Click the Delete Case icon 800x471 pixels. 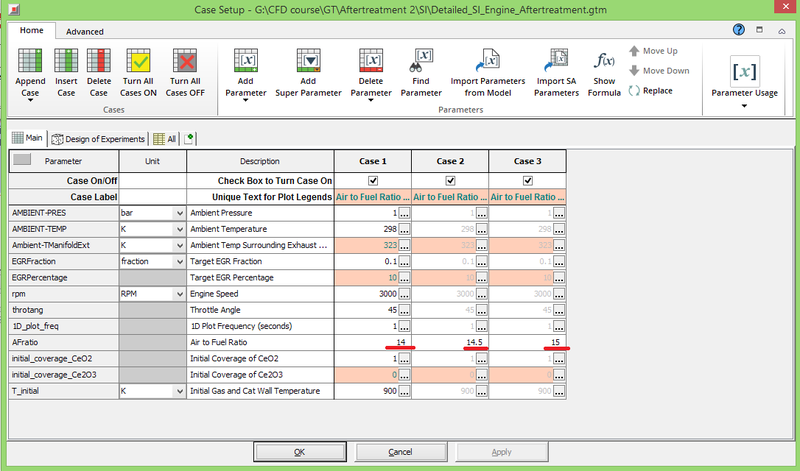click(x=100, y=63)
